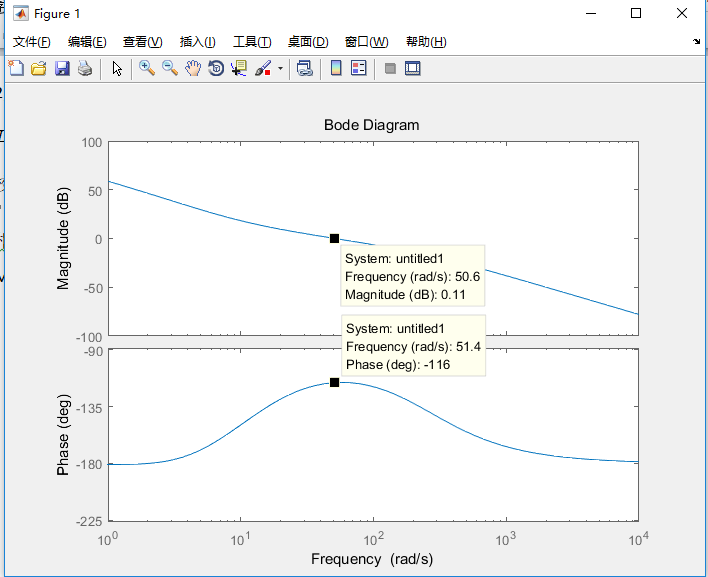The width and height of the screenshot is (708, 577).
Task: Open the 查看(V) menu
Action: [143, 42]
